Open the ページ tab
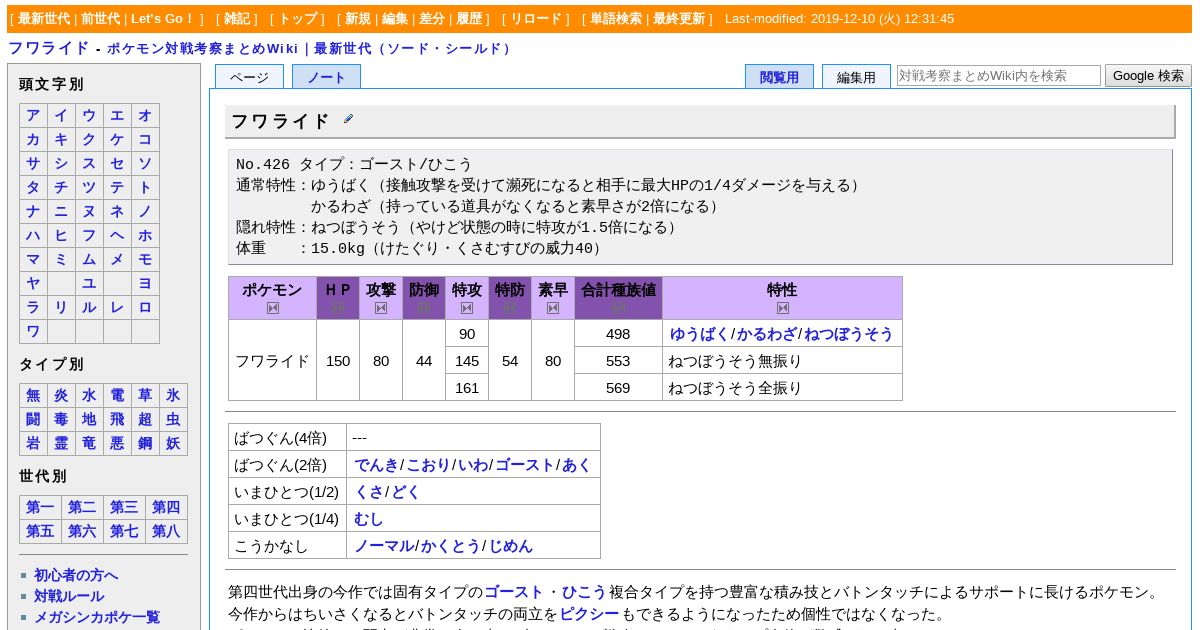1200x630 pixels. tap(249, 77)
